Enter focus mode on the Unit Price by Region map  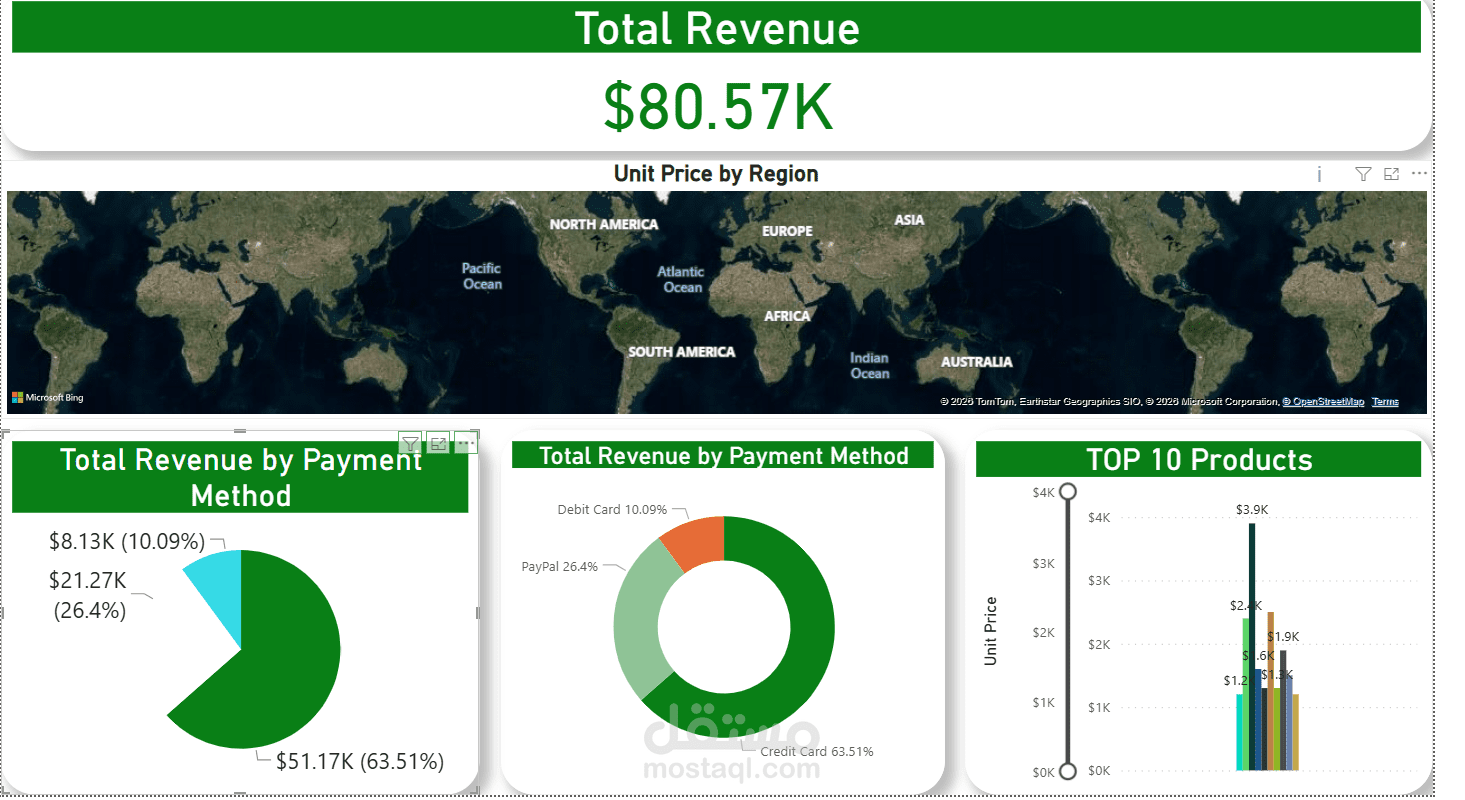[1391, 173]
